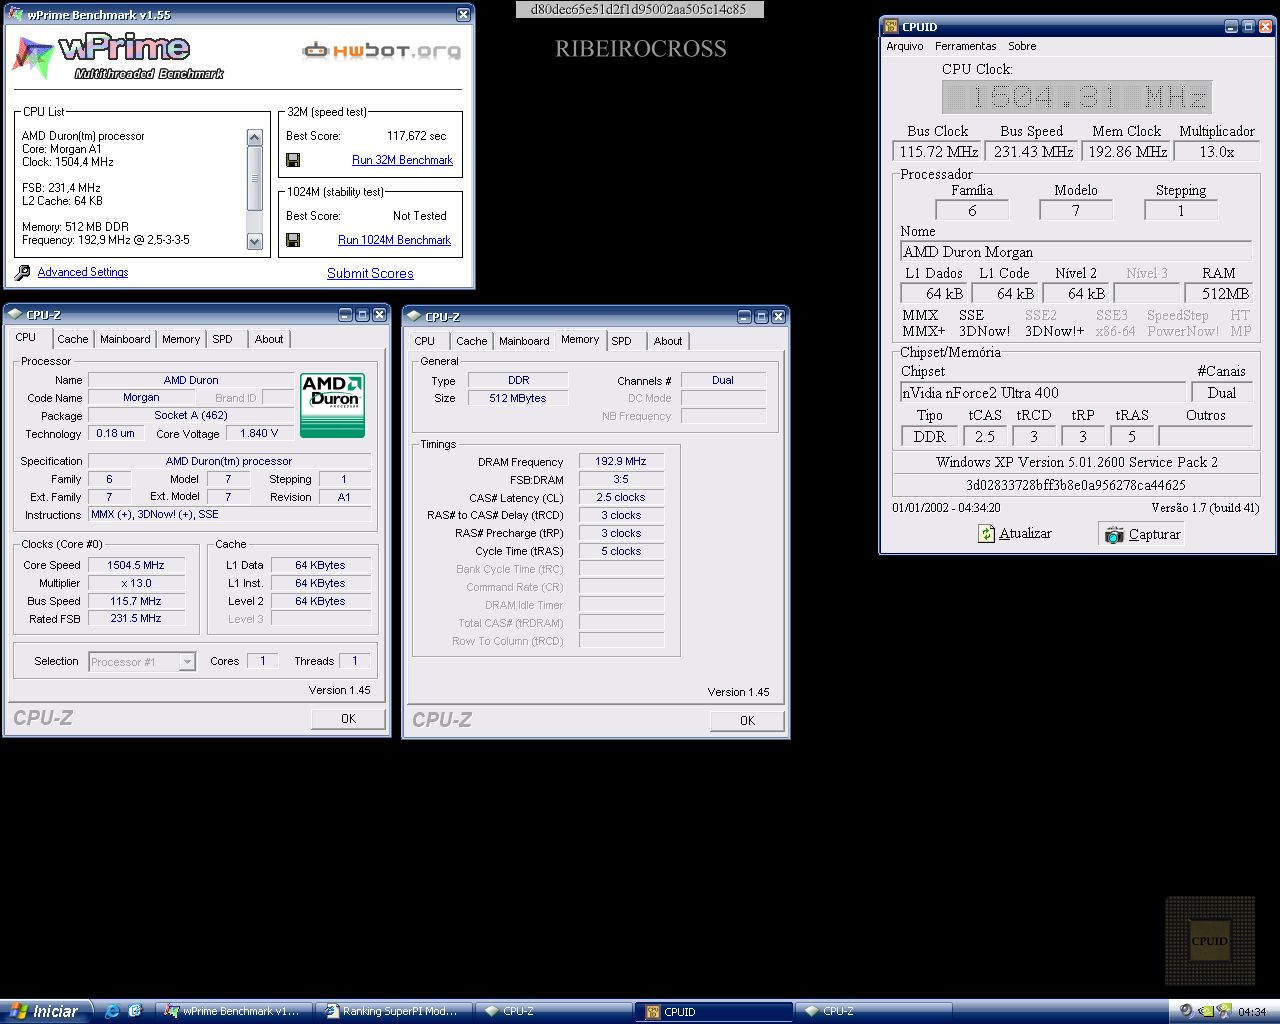The width and height of the screenshot is (1280, 1024).
Task: Select the About tab in CPU-Z Memory window
Action: (668, 341)
